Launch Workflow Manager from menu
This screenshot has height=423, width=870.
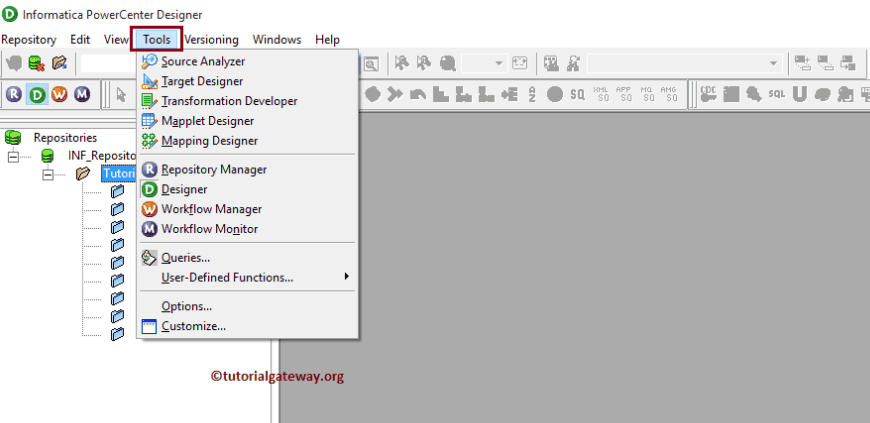(x=248, y=209)
